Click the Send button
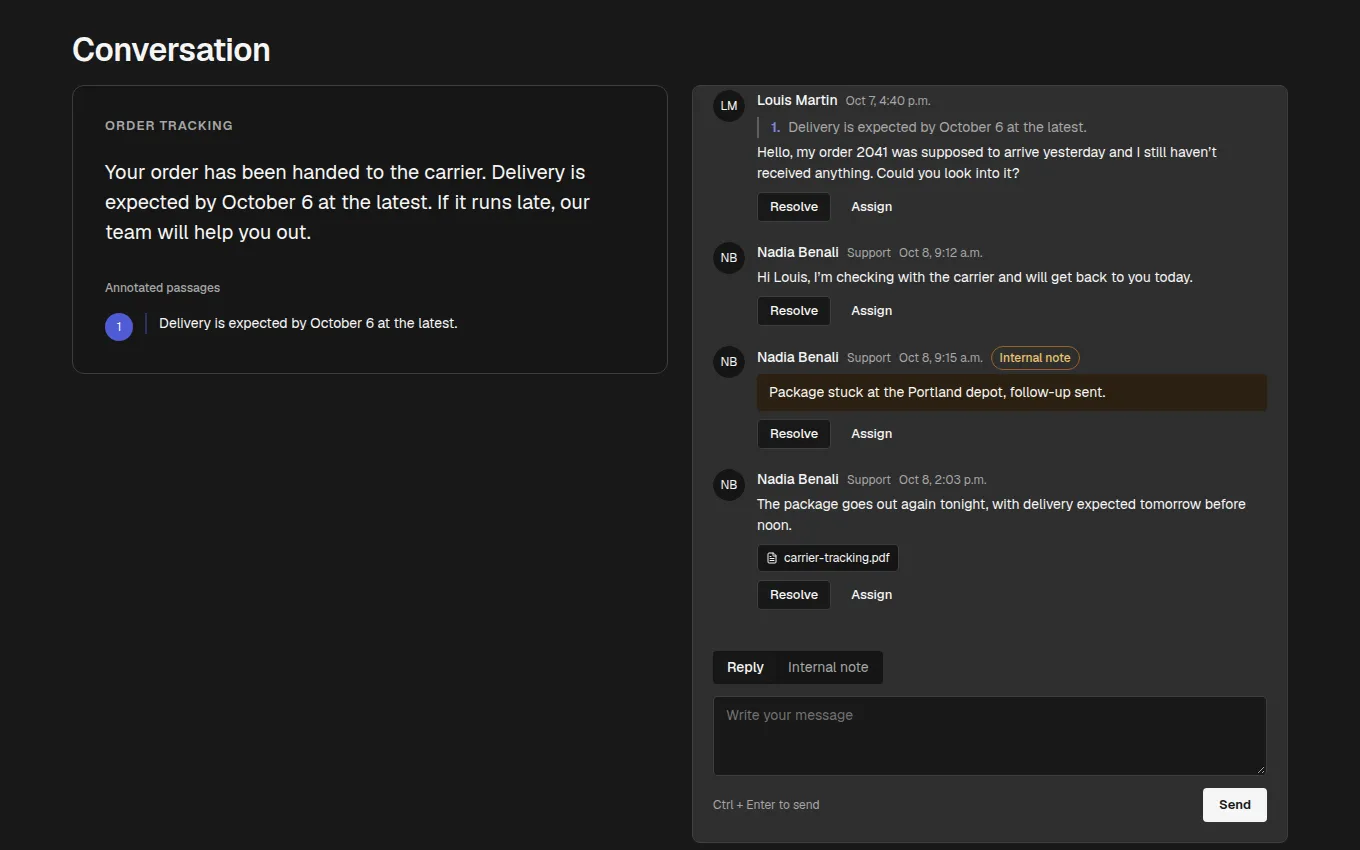Image resolution: width=1360 pixels, height=850 pixels. [1235, 805]
